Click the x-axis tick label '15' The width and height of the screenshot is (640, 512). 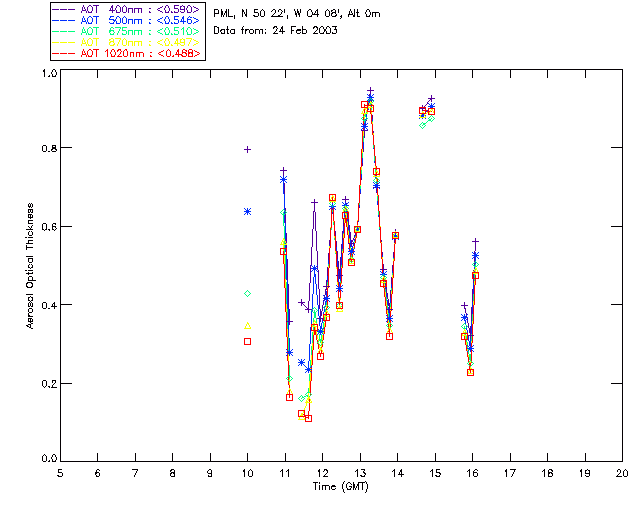[x=435, y=473]
